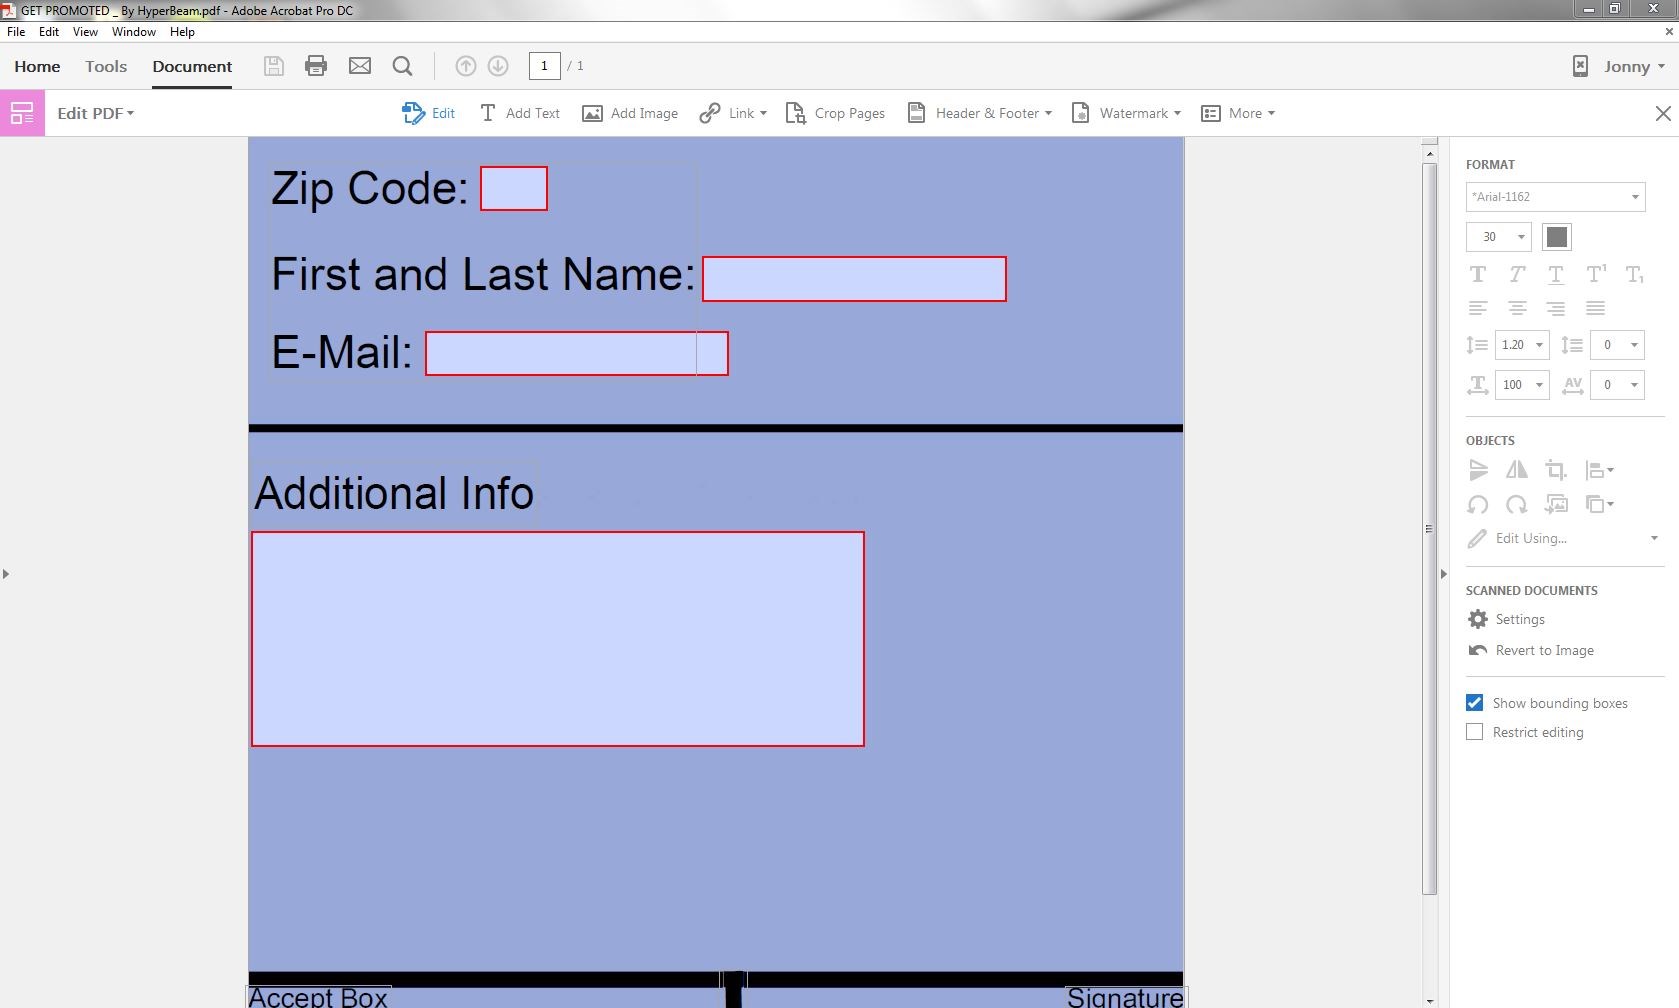Disable Show bounding boxes
This screenshot has width=1679, height=1008.
[x=1473, y=702]
